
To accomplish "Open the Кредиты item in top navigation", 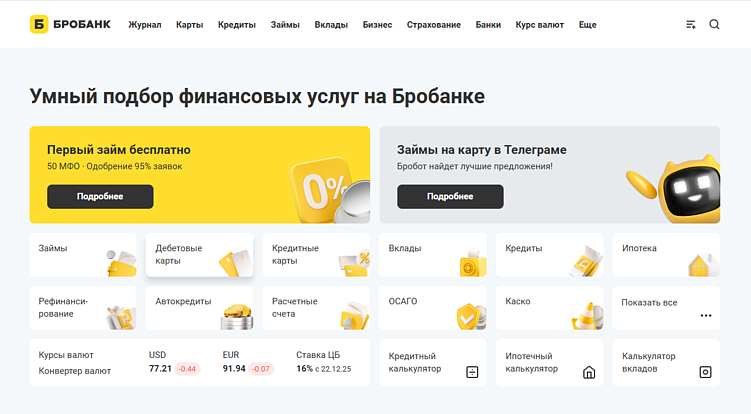I will click(237, 25).
